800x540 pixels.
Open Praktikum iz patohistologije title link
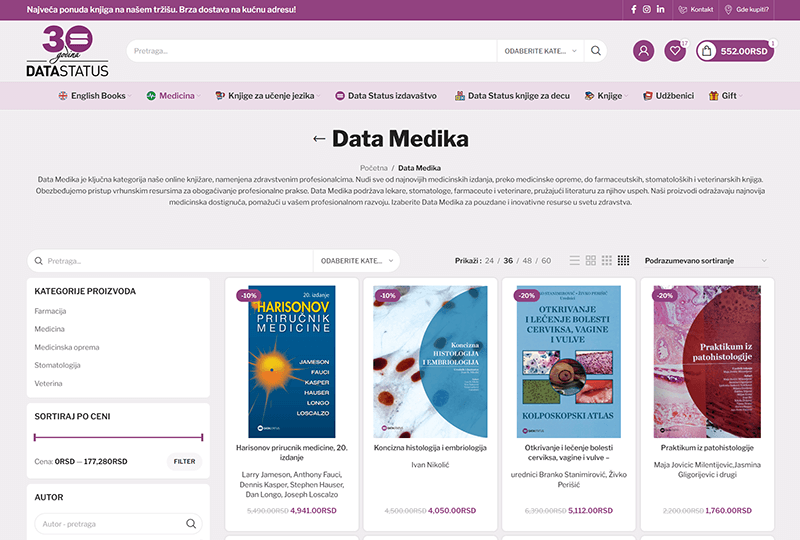click(707, 448)
